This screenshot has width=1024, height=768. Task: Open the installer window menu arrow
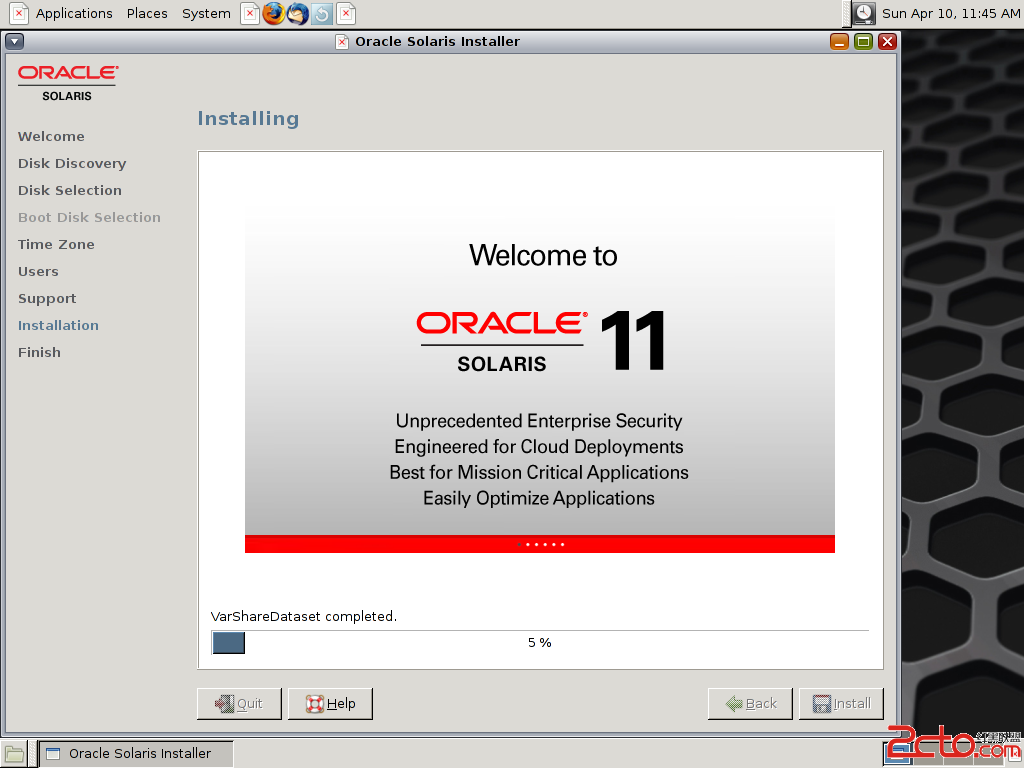[x=14, y=42]
